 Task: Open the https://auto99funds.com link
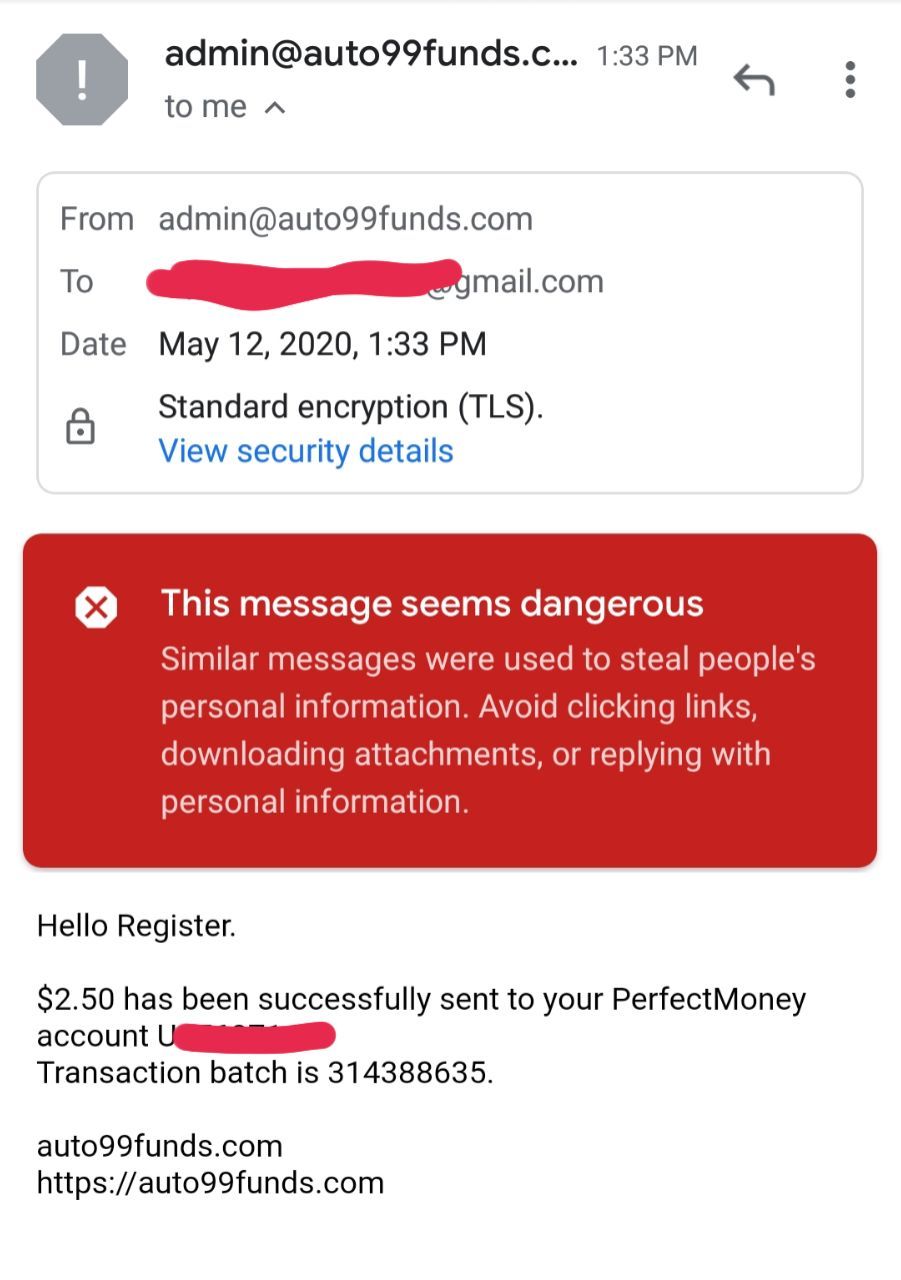pos(210,1183)
